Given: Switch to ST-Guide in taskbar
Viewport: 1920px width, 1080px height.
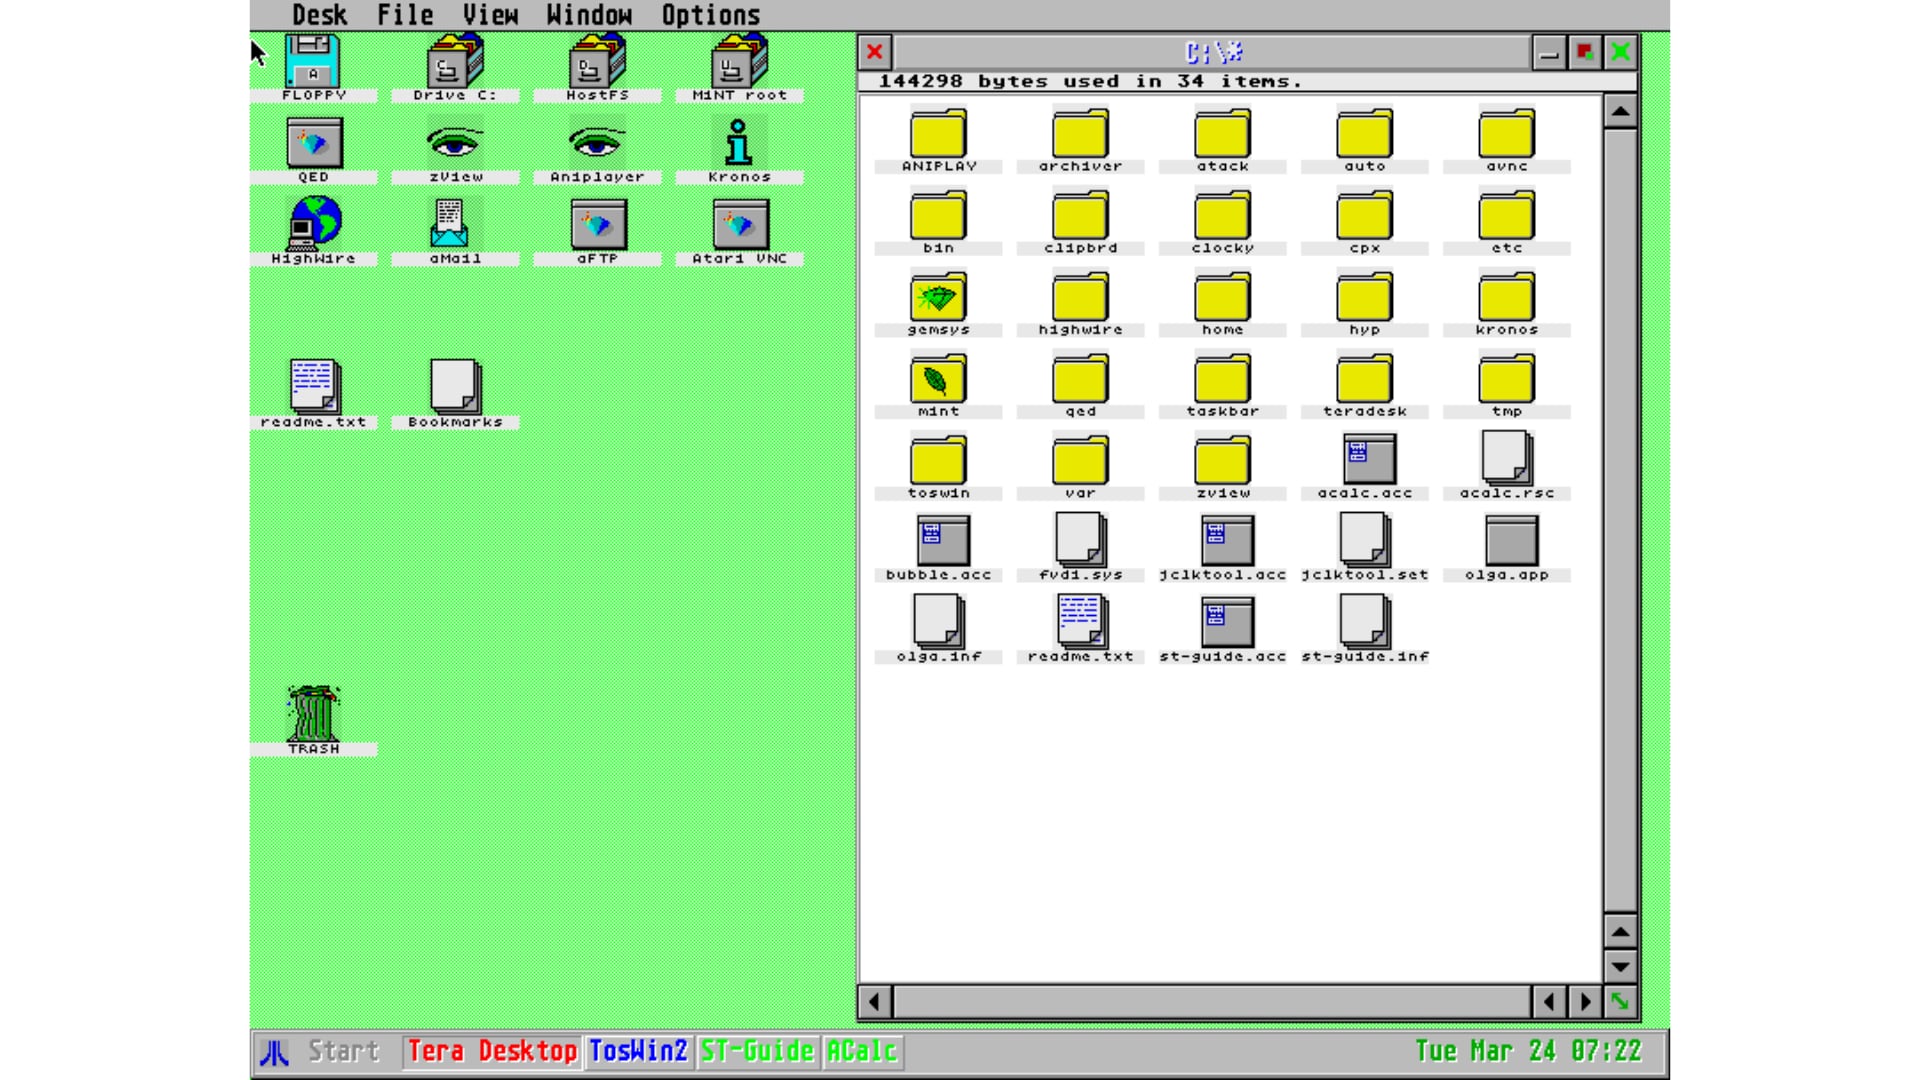Looking at the screenshot, I should [x=757, y=1051].
